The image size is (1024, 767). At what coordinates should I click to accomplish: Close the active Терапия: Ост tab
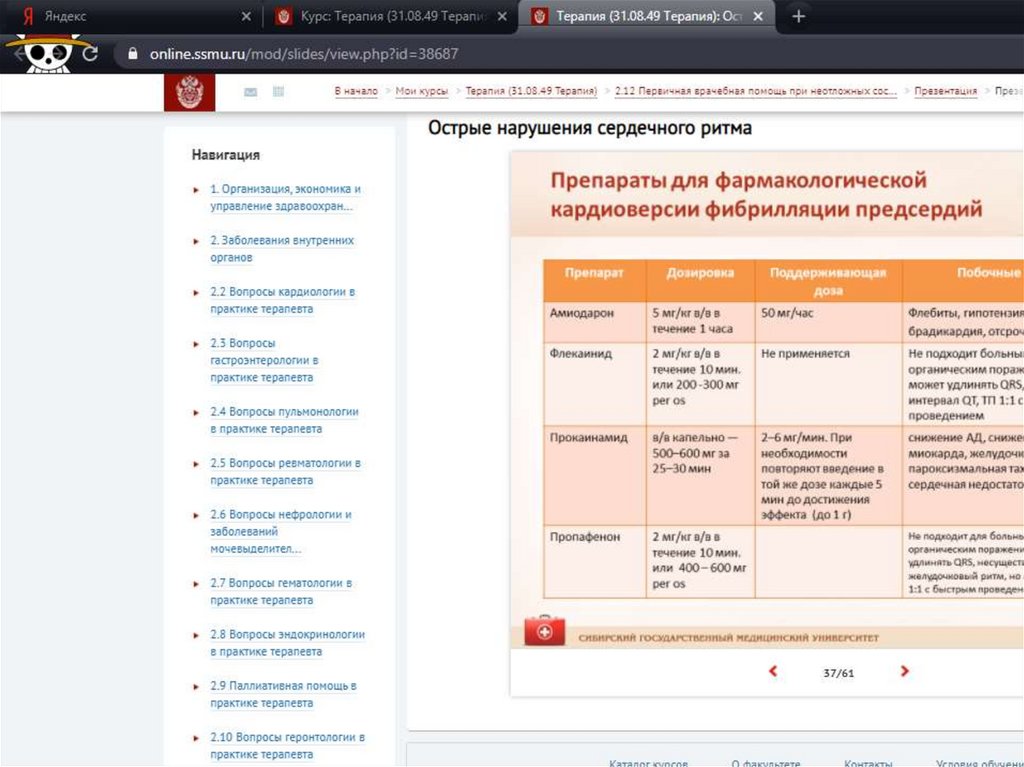pos(758,16)
